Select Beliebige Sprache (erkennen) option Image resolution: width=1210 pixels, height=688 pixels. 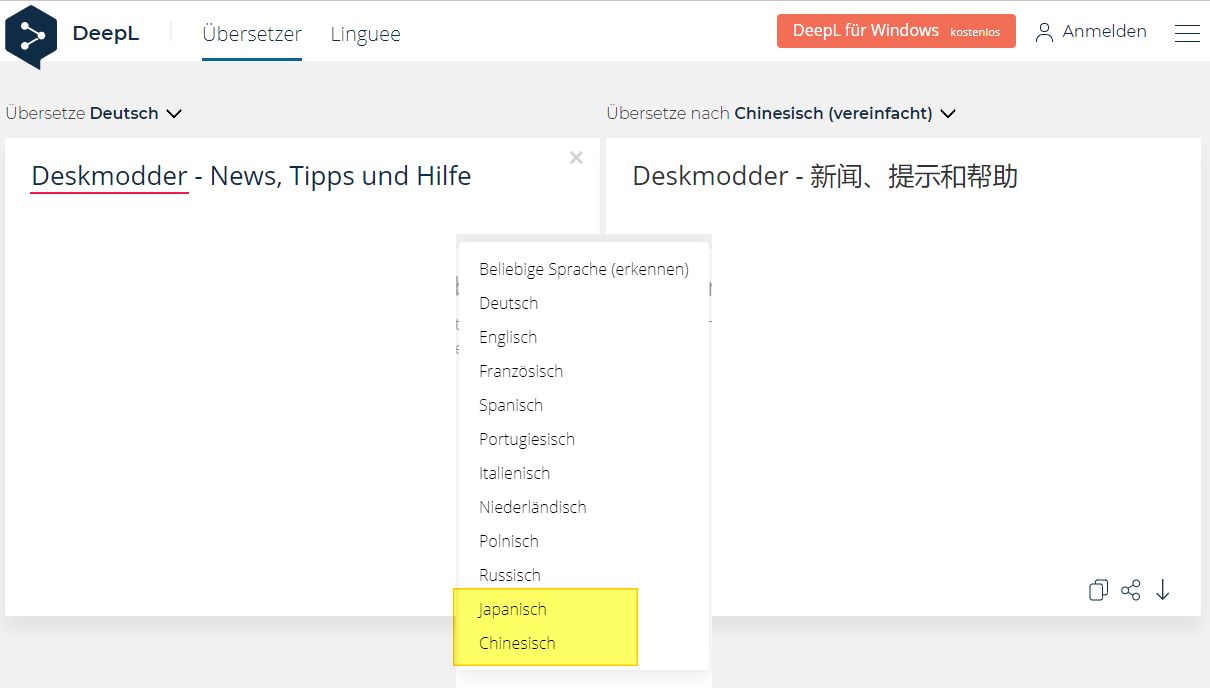[x=584, y=269]
